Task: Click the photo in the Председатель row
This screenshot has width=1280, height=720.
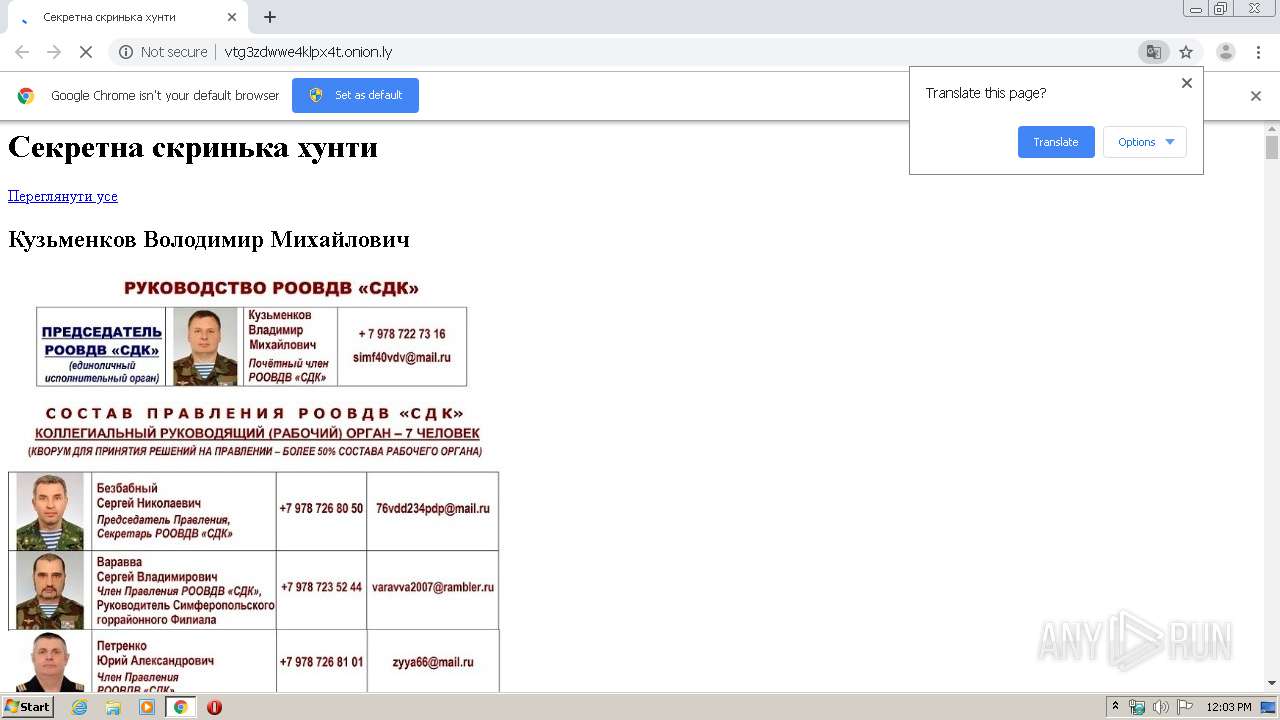Action: tap(205, 346)
